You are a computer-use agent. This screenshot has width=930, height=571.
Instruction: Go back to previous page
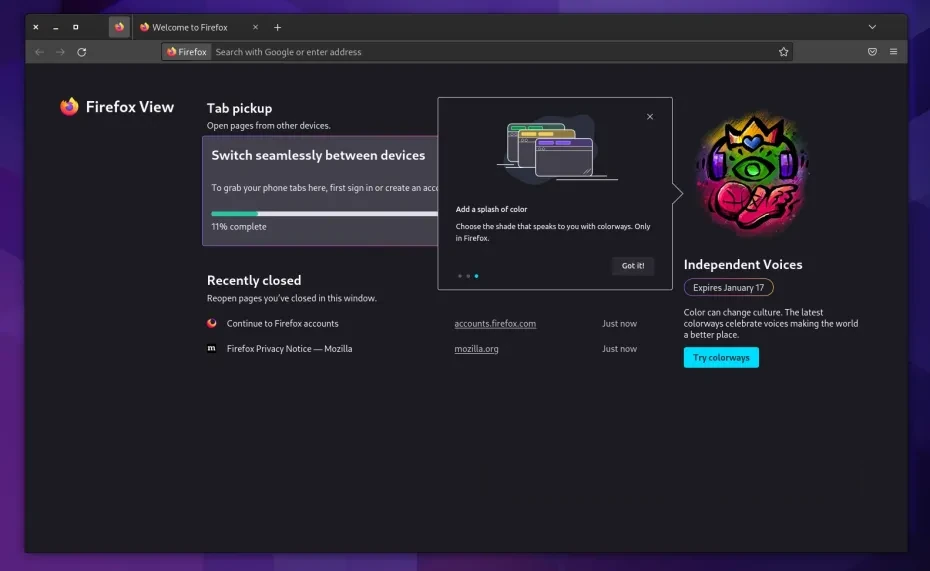(39, 52)
